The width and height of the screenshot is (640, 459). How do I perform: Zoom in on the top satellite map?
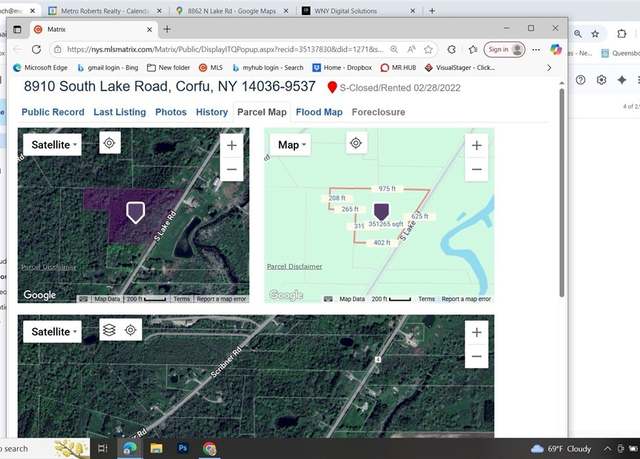[x=231, y=145]
